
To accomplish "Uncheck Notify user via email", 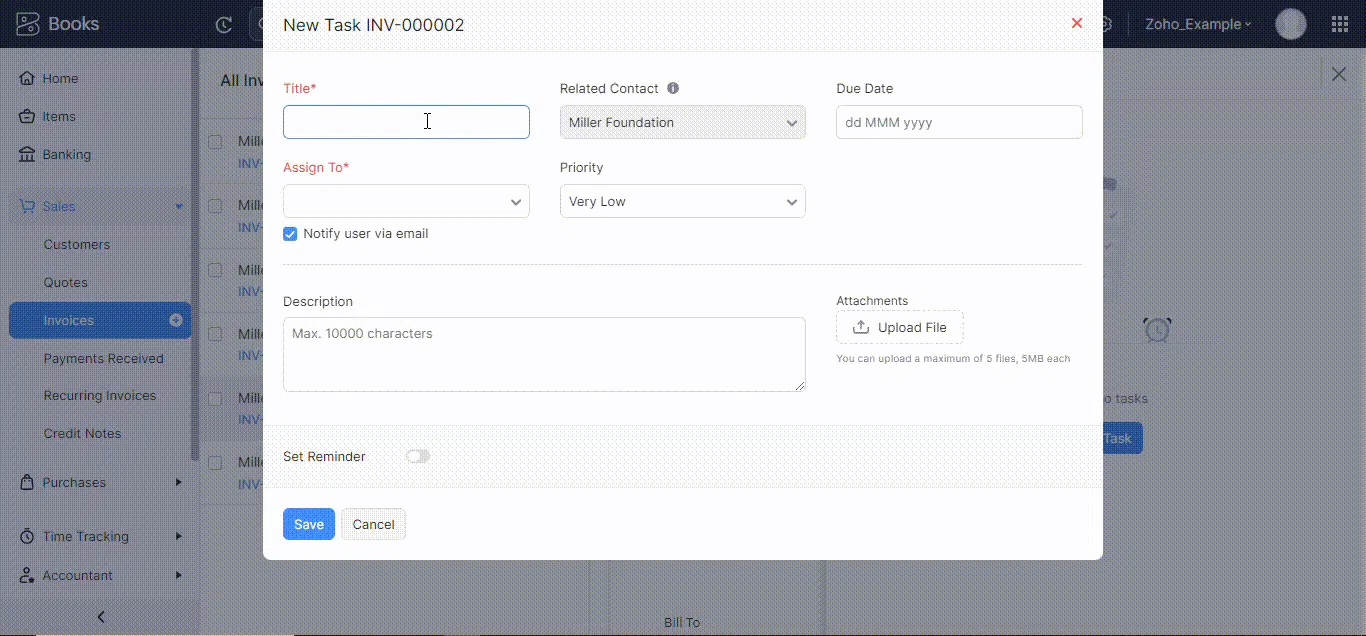I will [x=290, y=234].
